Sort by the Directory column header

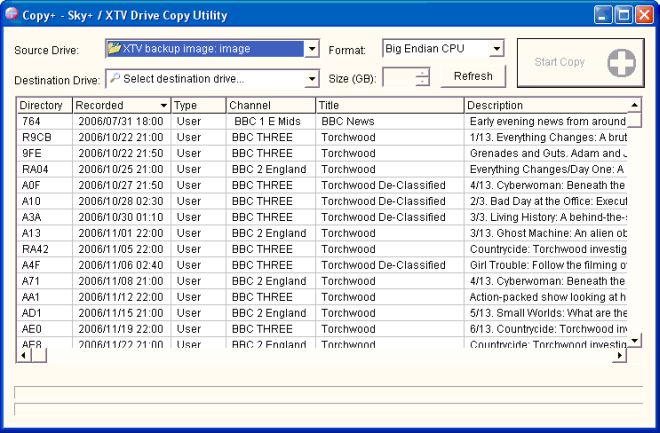point(44,105)
